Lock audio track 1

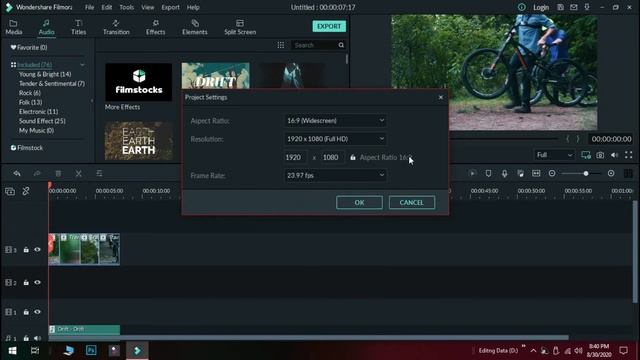[x=26, y=338]
